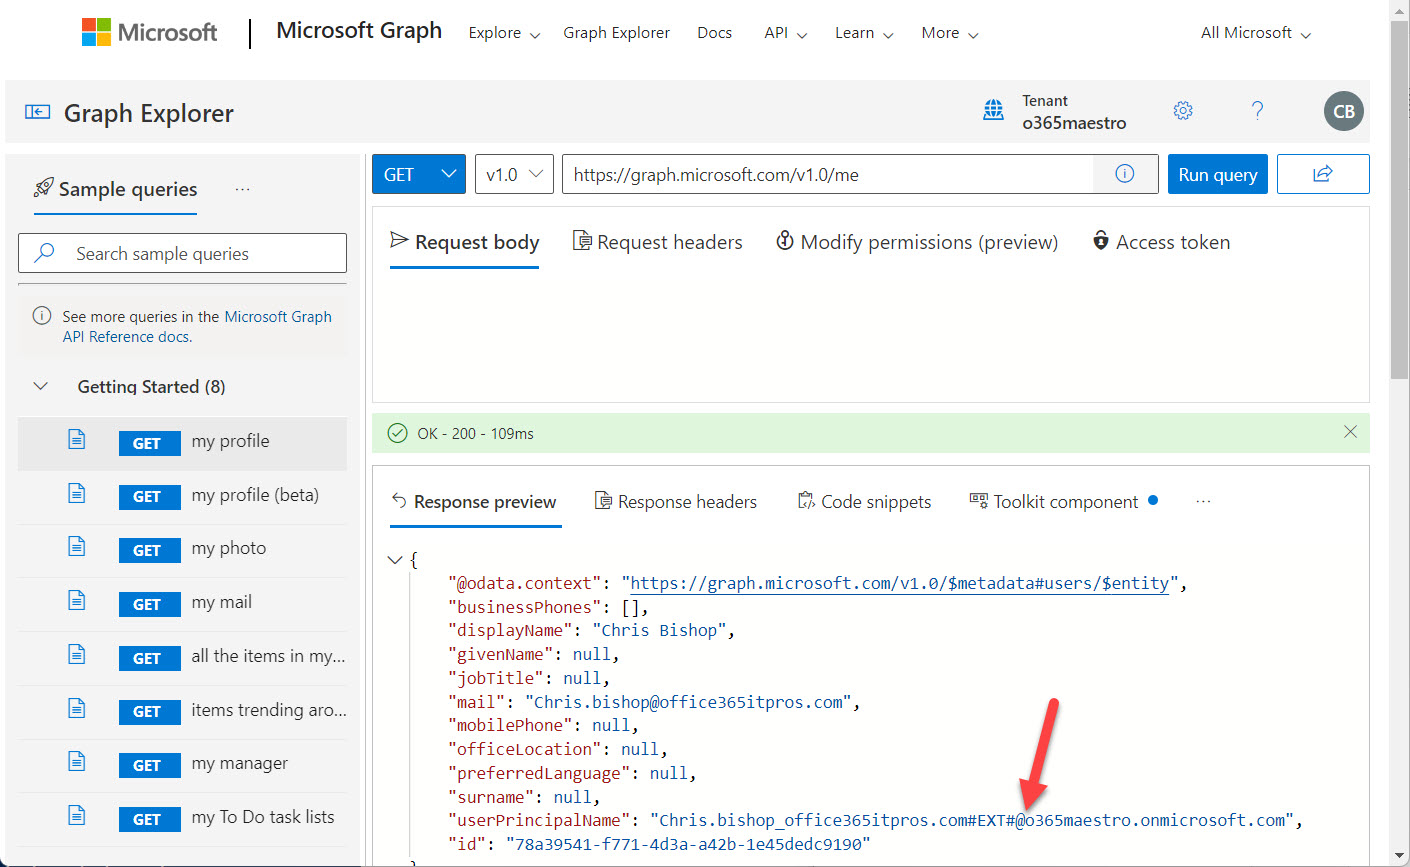The image size is (1410, 867).
Task: Click the info icon in the URL bar
Action: pyautogui.click(x=1125, y=174)
